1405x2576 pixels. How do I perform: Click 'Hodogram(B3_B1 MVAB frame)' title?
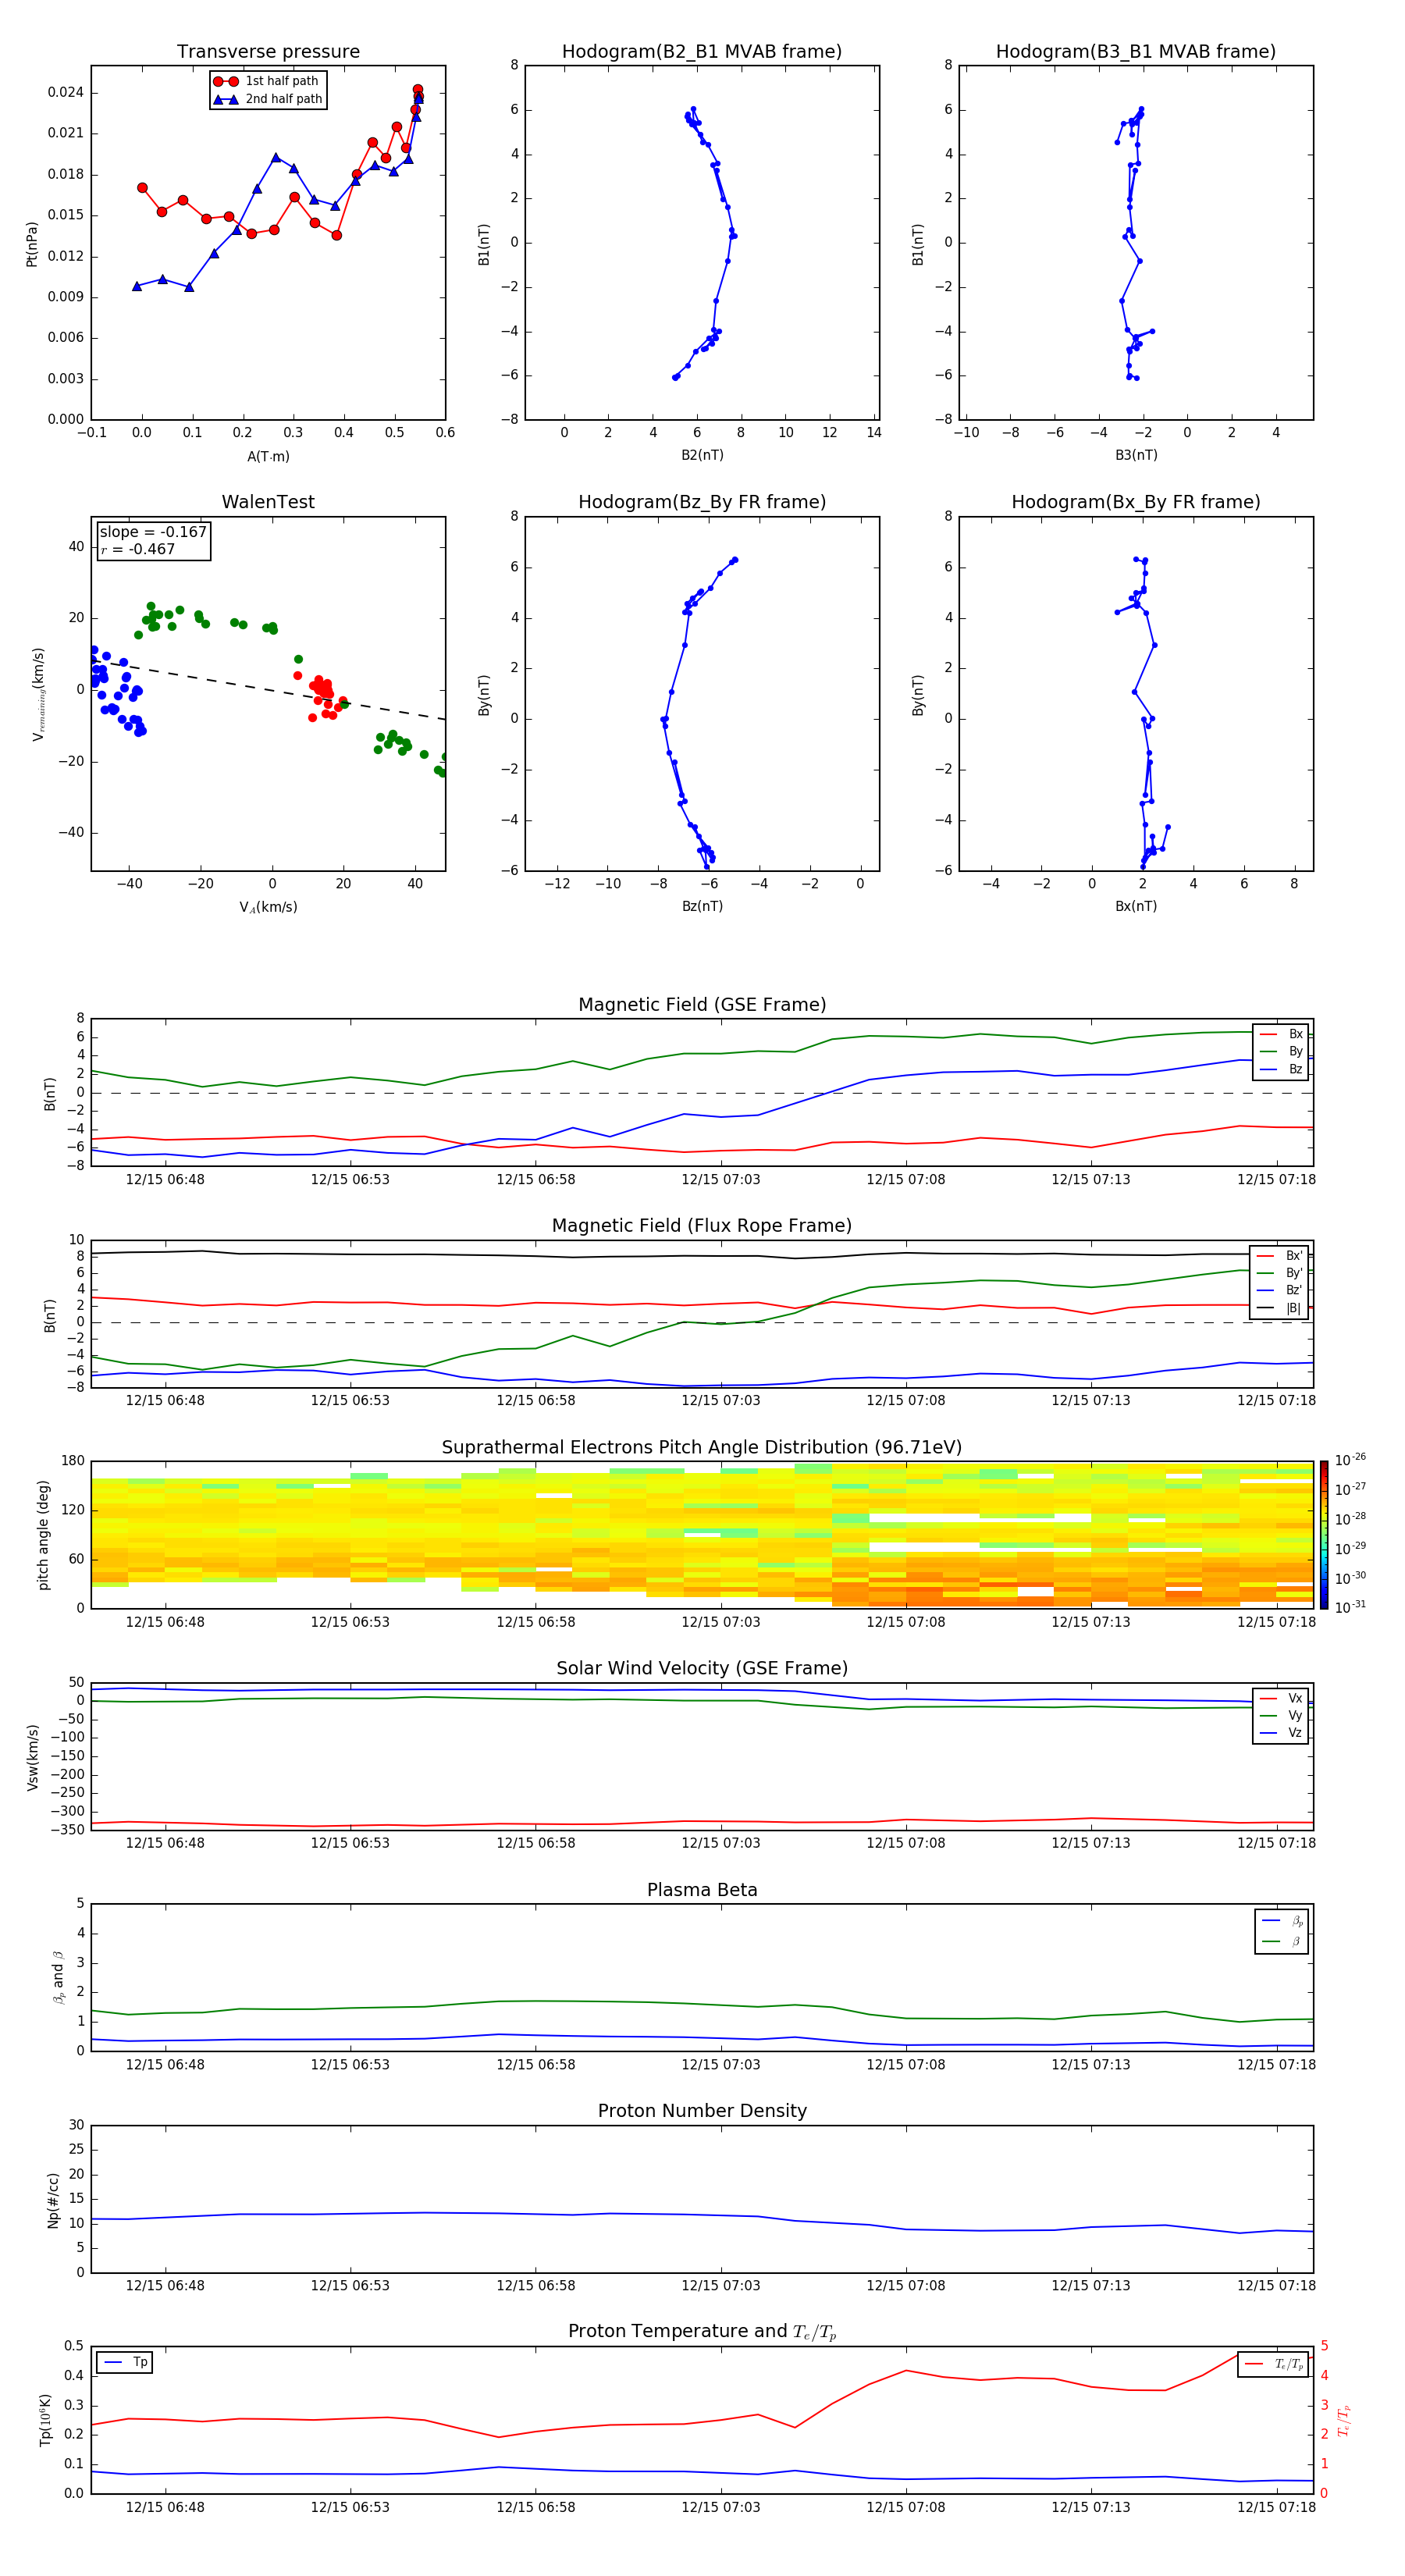pos(1136,51)
